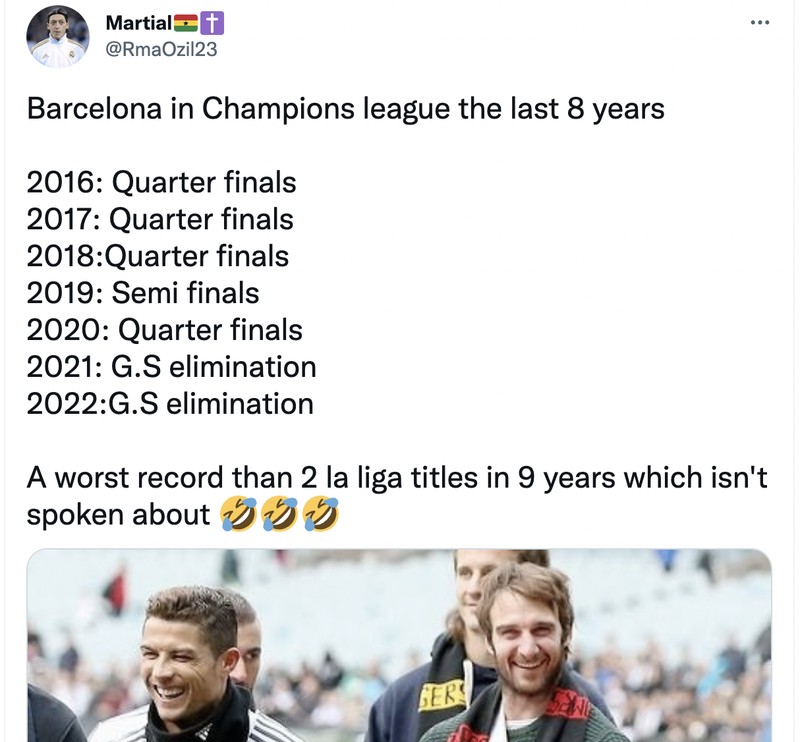Click the second laughing emoji
Image resolution: width=800 pixels, height=742 pixels.
278,510
